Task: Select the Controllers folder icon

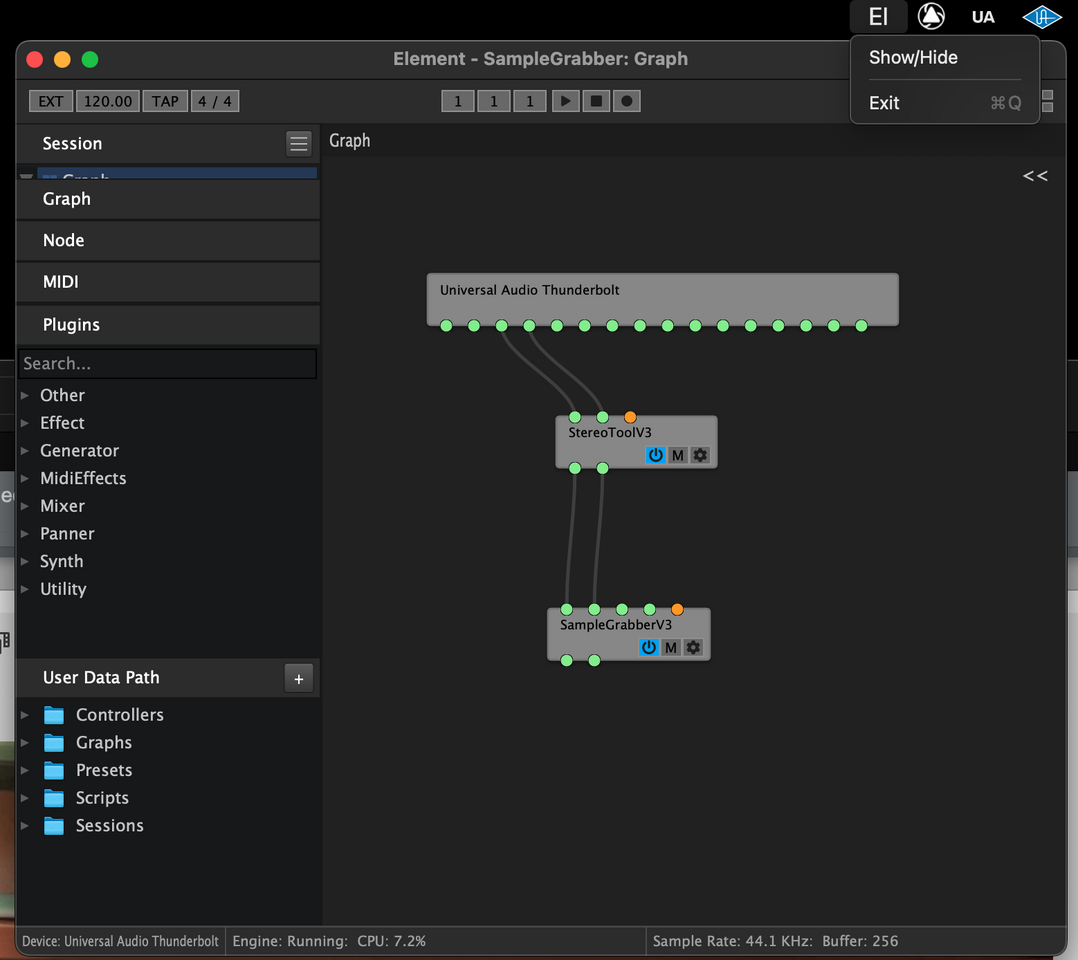Action: (54, 715)
